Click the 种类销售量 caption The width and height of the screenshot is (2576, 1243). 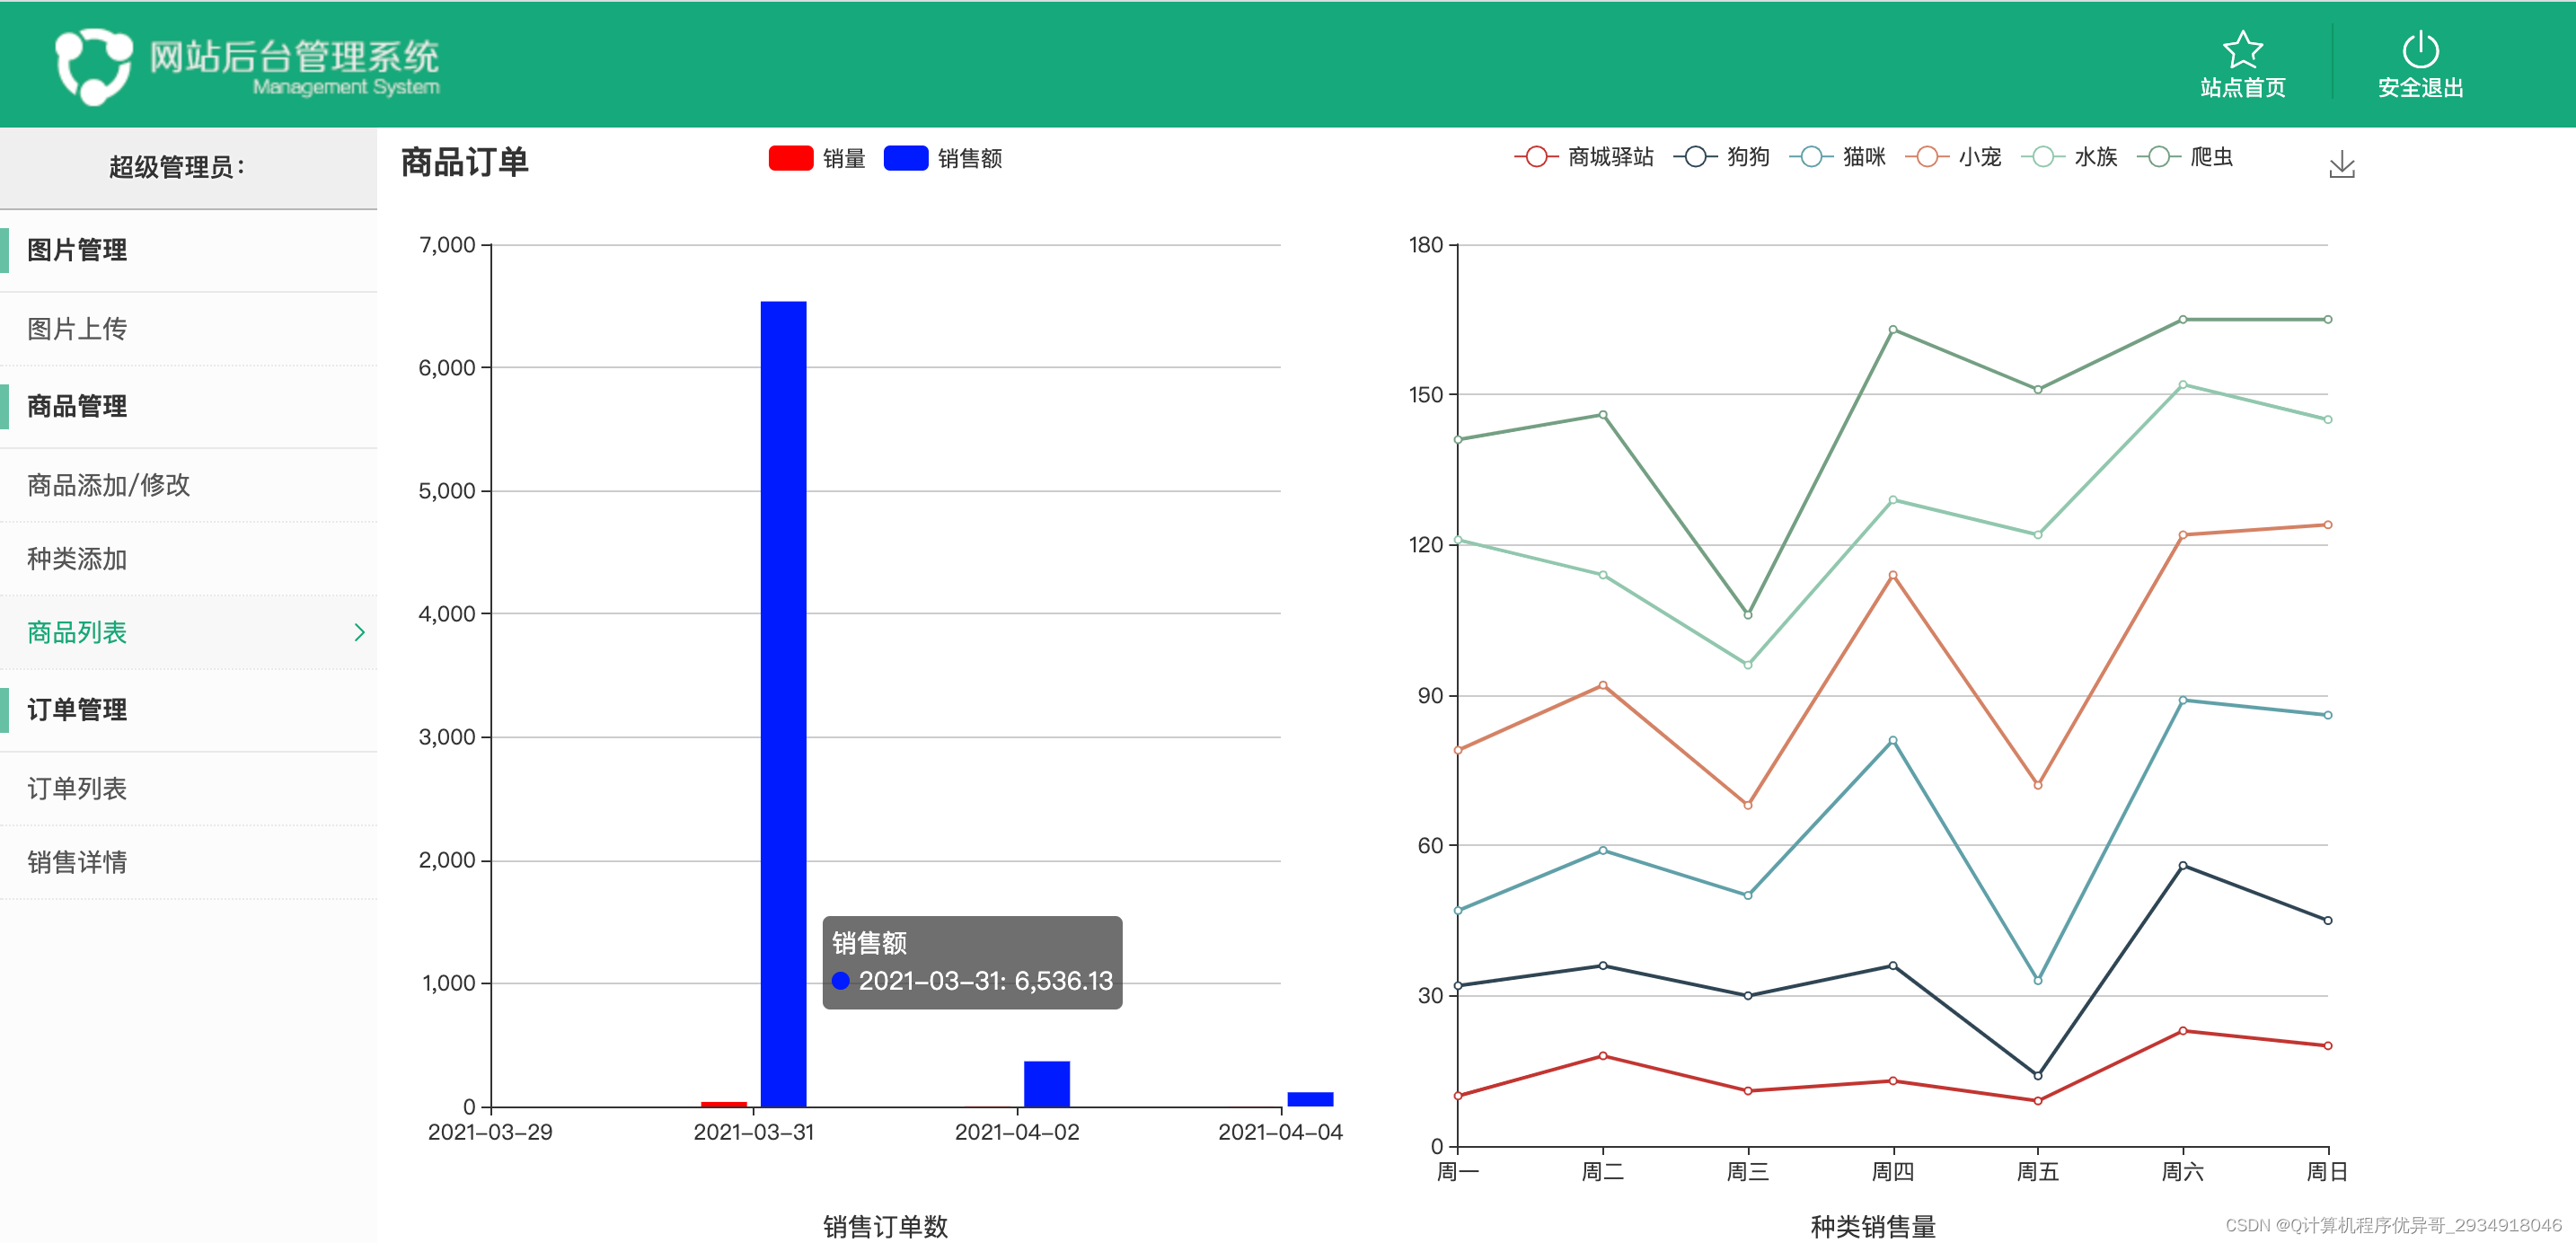click(1873, 1226)
